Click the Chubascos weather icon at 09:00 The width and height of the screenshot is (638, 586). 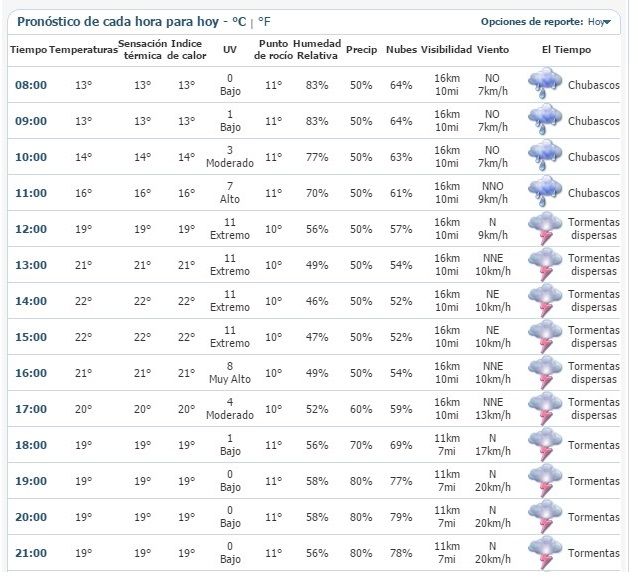pyautogui.click(x=545, y=120)
